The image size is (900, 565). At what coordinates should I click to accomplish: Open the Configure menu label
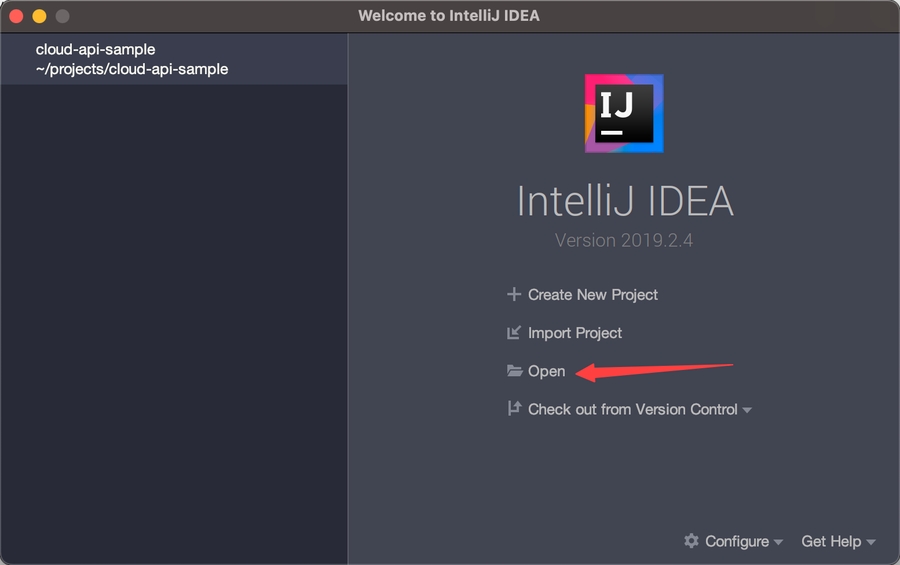pos(736,541)
